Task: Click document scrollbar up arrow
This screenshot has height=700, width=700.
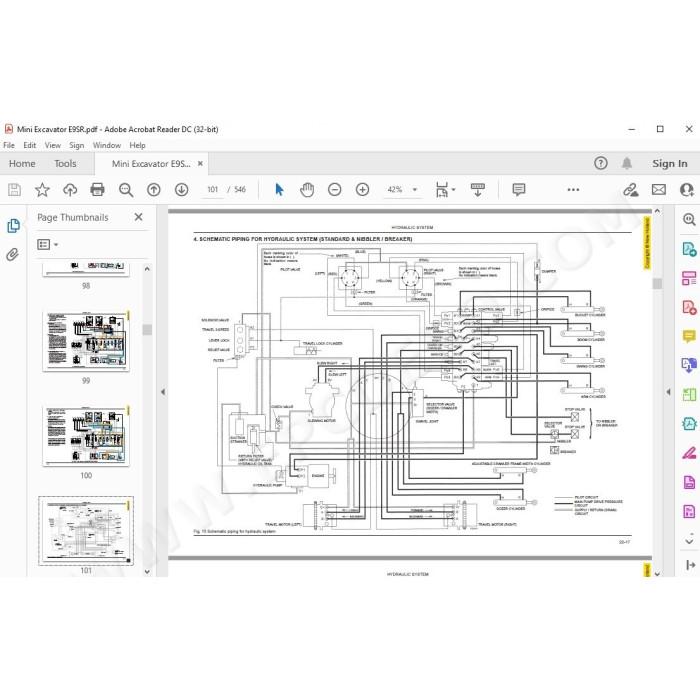Action: click(x=657, y=211)
